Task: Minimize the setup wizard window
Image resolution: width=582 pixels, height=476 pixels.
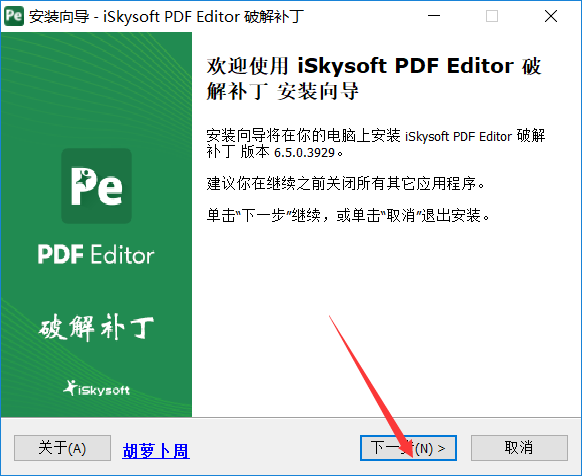Action: (434, 16)
